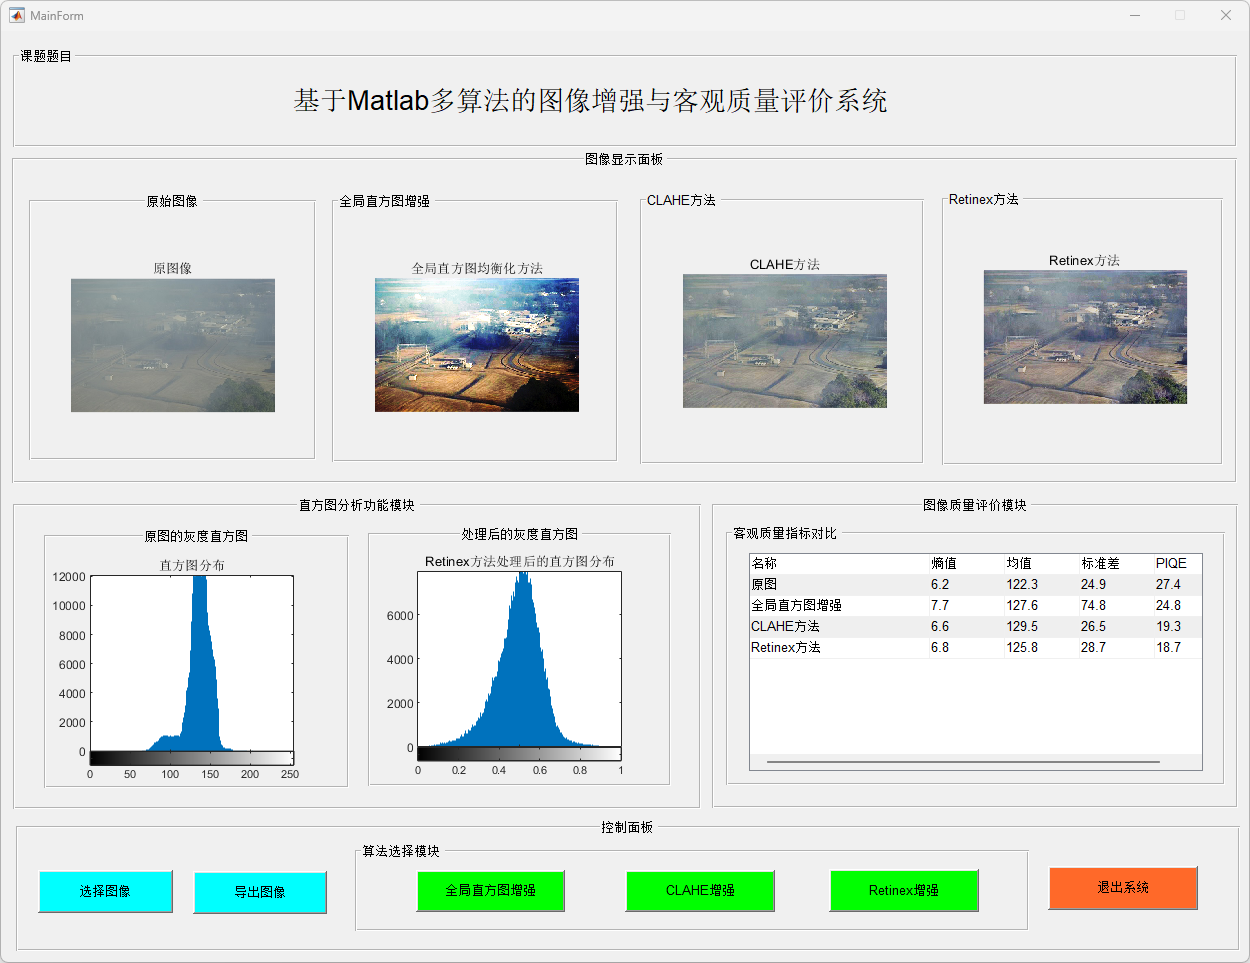Click the 熵值 column header
Image resolution: width=1250 pixels, height=963 pixels.
[943, 563]
